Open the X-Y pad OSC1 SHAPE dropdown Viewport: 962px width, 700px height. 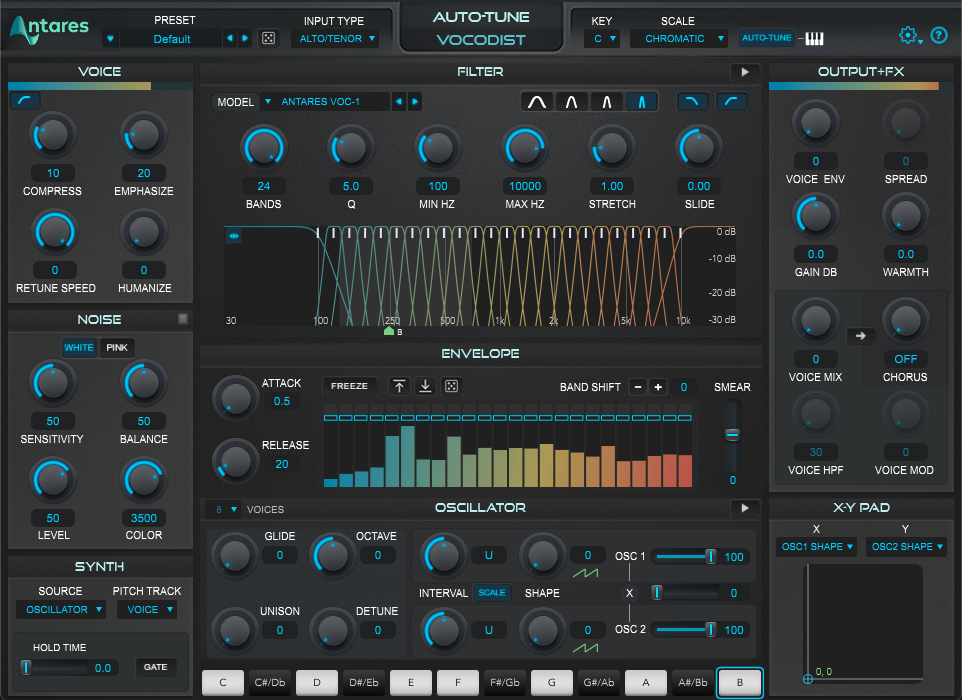click(816, 547)
